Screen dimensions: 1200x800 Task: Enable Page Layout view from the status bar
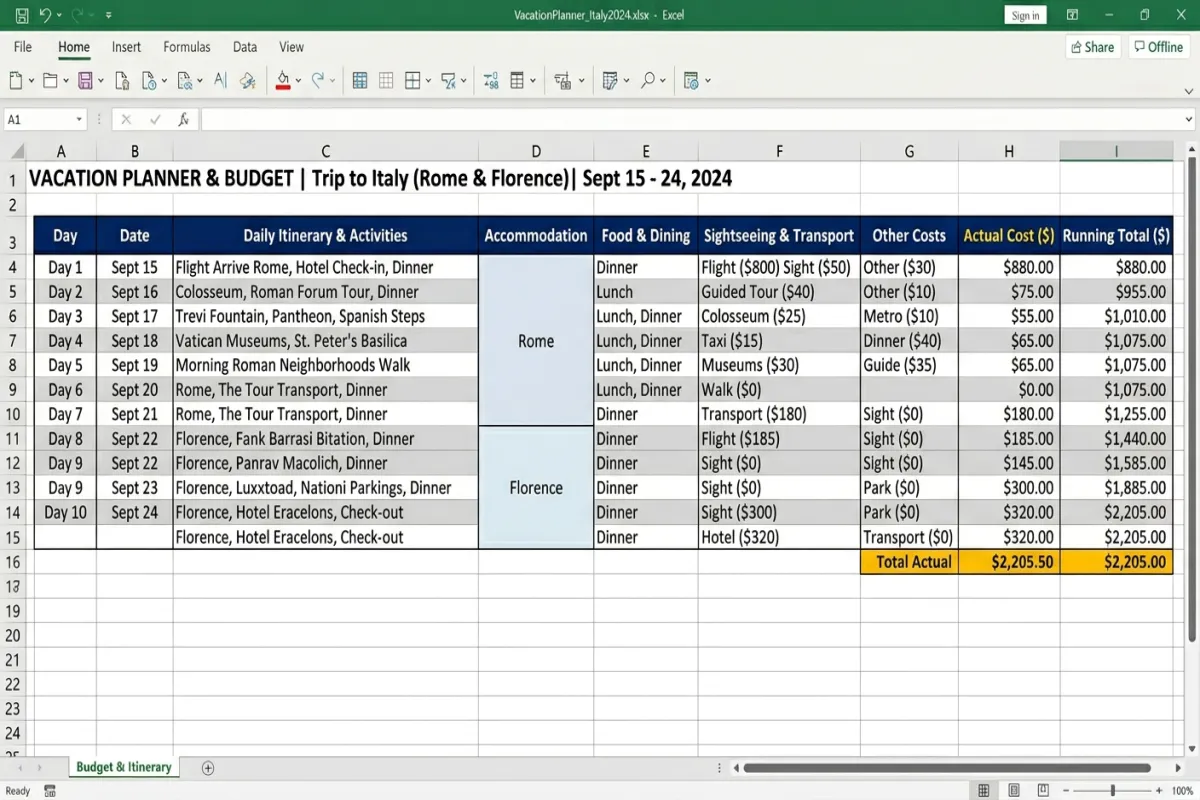click(1014, 790)
